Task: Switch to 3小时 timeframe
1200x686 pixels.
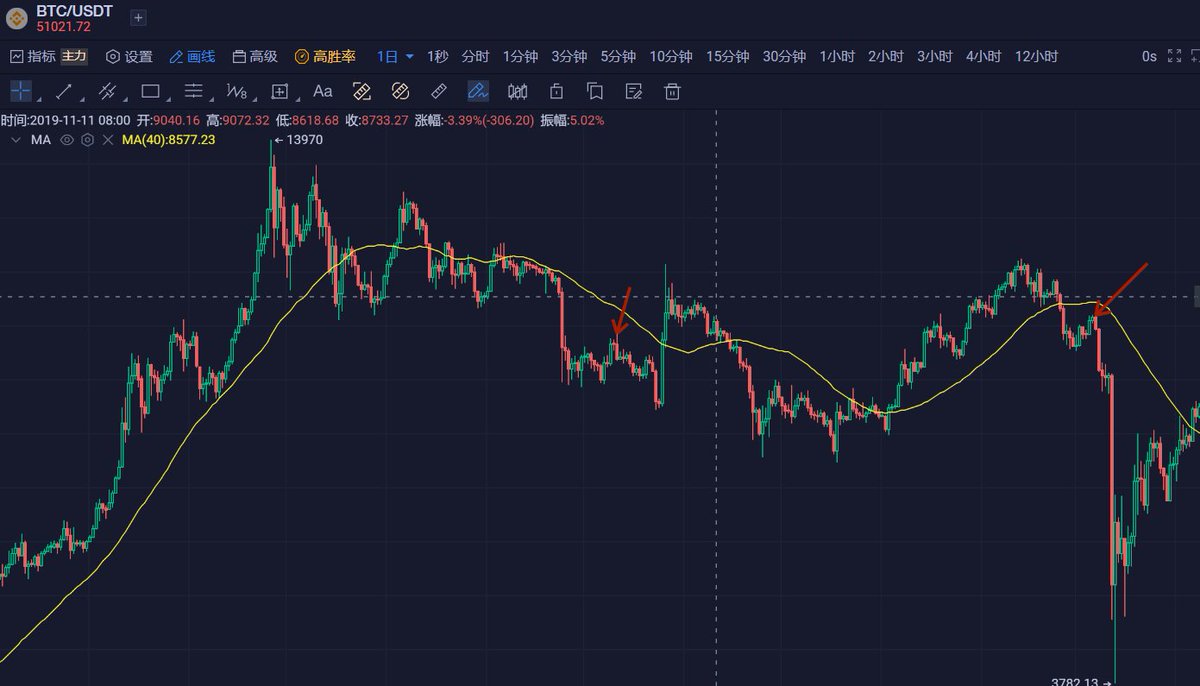Action: click(x=935, y=57)
